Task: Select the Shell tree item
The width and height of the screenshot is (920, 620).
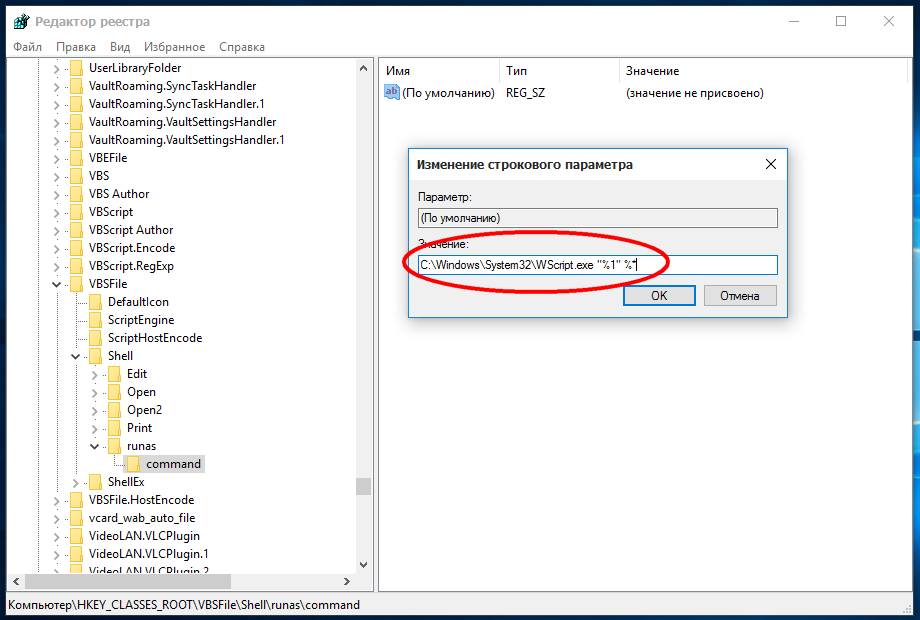Action: (120, 356)
